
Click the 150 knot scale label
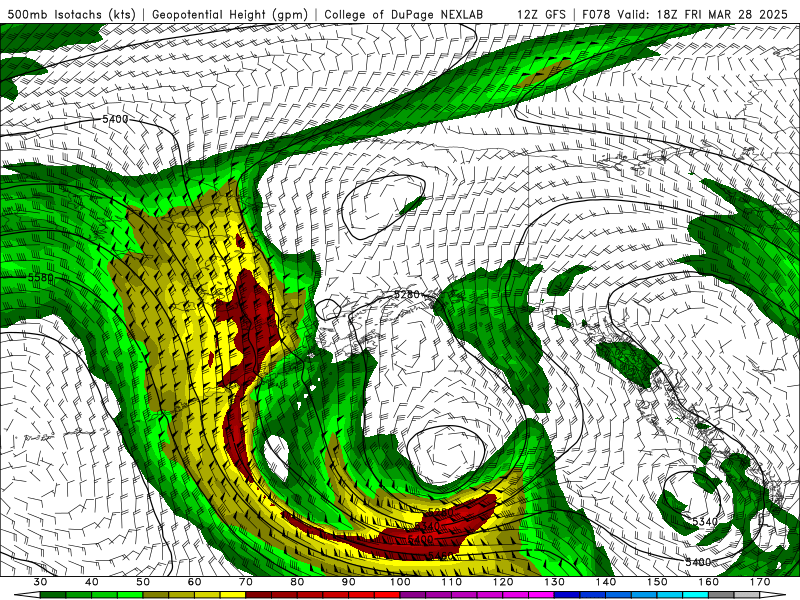tap(657, 582)
